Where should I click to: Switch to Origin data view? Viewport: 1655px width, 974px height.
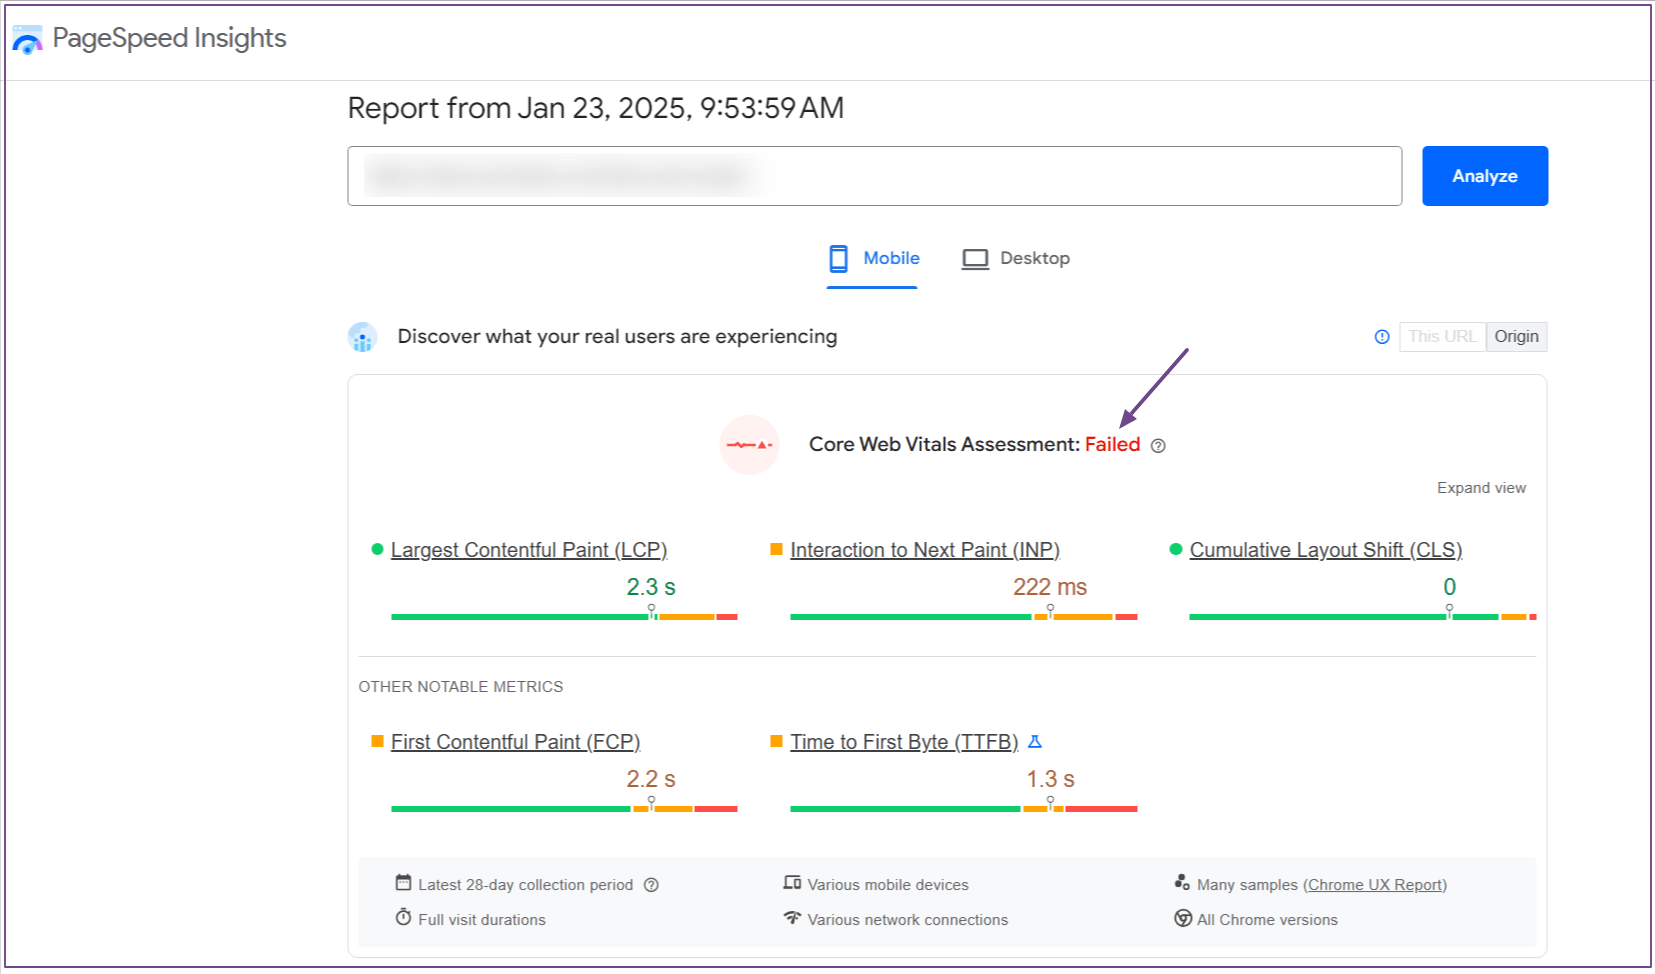1516,337
